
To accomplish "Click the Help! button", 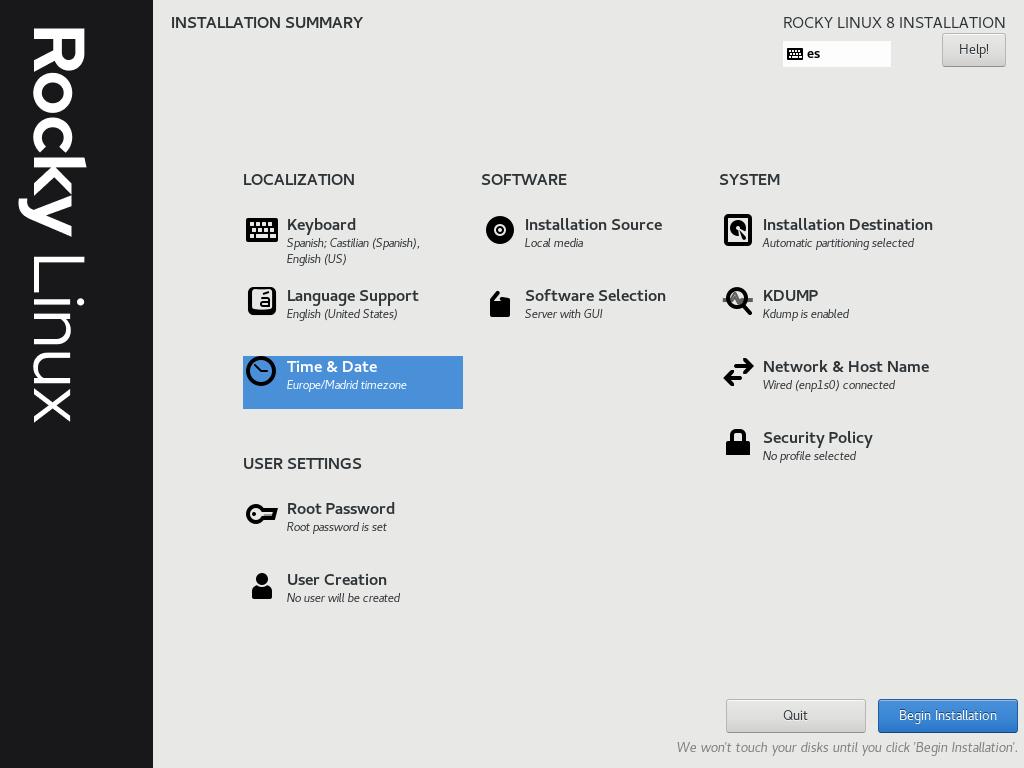I will click(974, 50).
